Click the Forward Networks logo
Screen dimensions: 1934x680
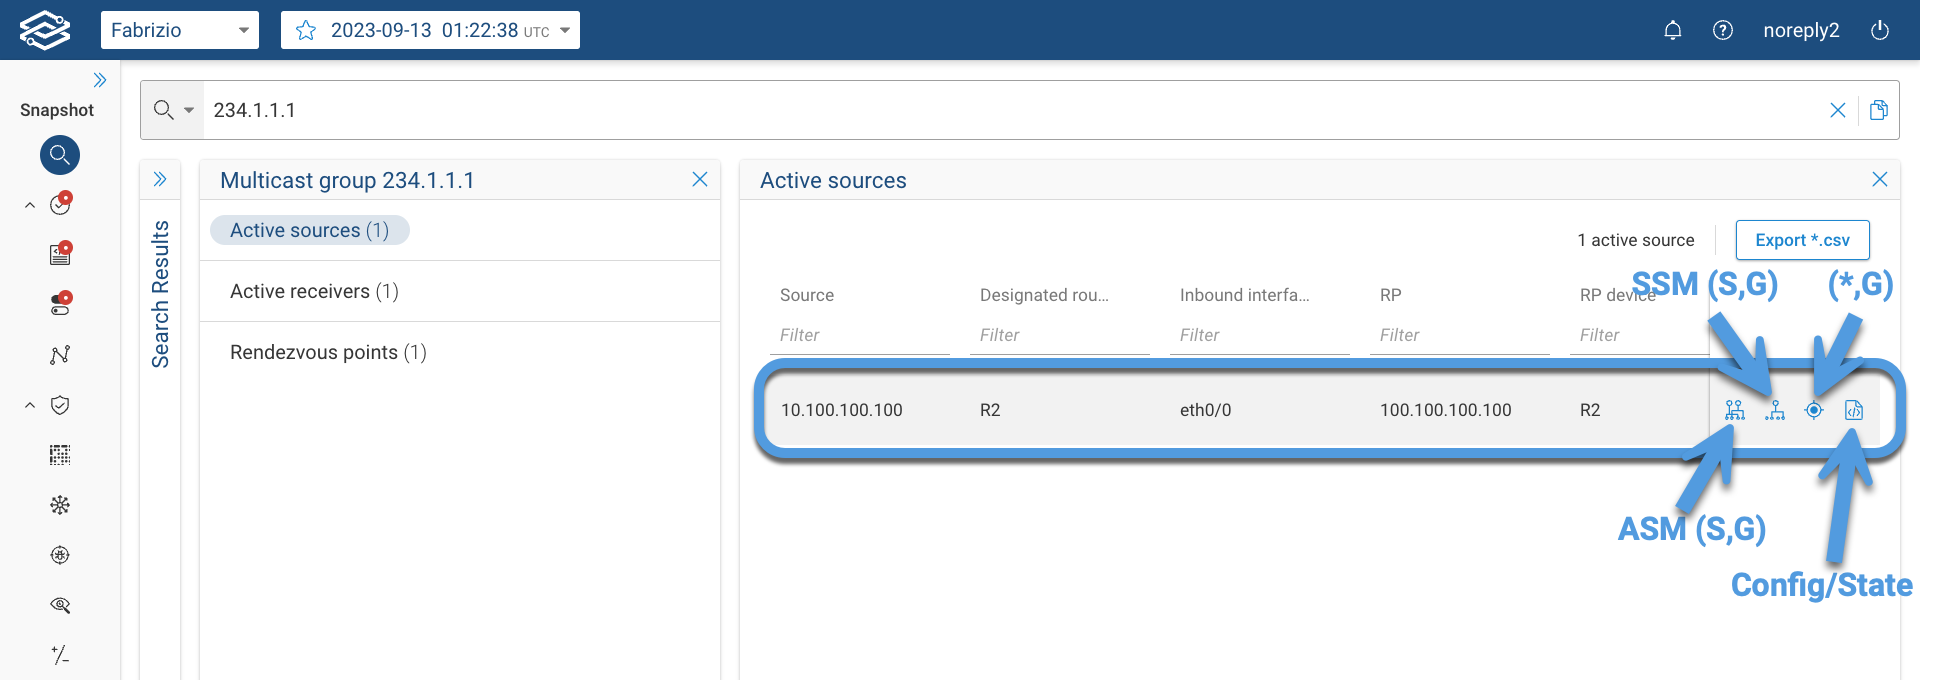click(45, 30)
